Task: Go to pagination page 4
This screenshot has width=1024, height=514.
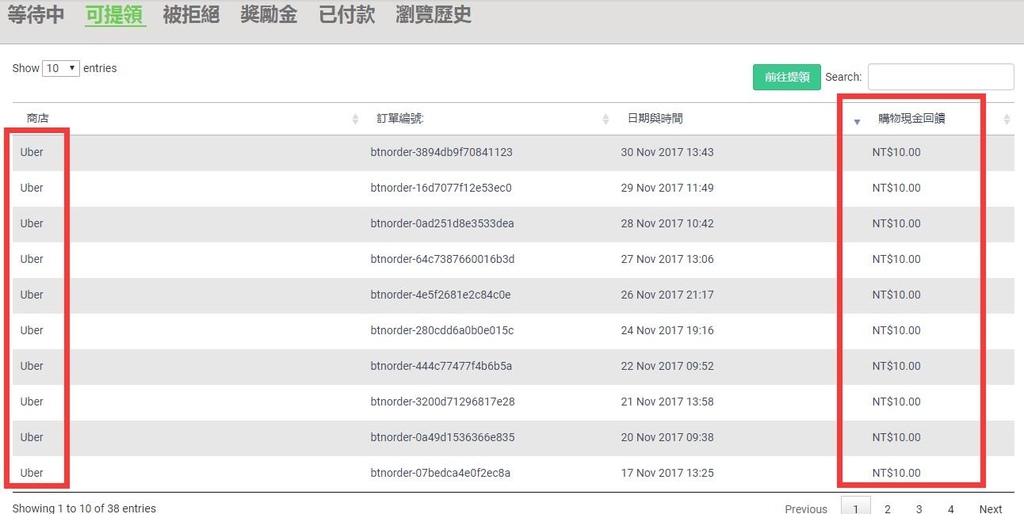Action: [x=951, y=509]
